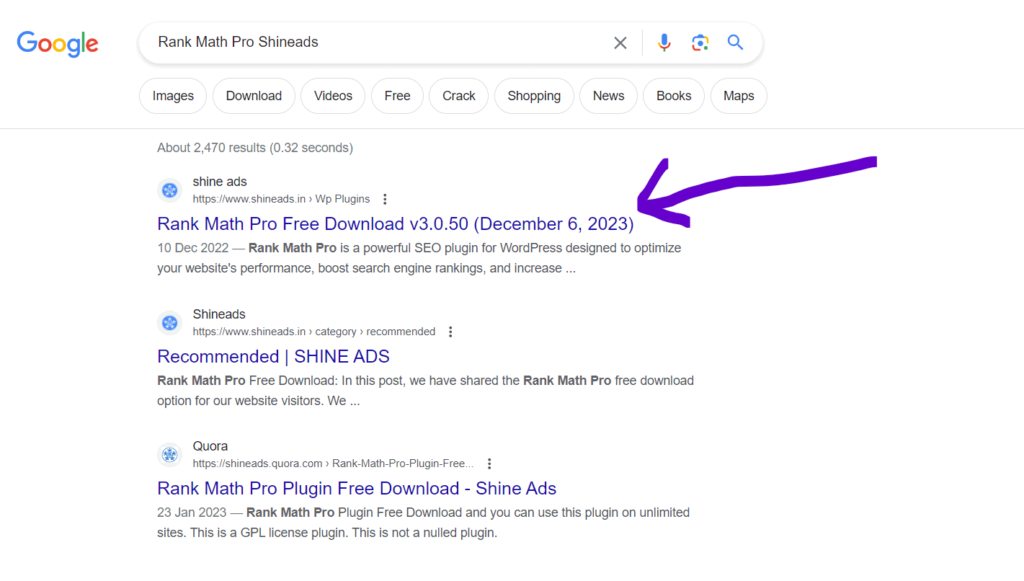Click the '10 Dec 2022' snippet text
The width and height of the screenshot is (1024, 581).
pyautogui.click(x=193, y=248)
